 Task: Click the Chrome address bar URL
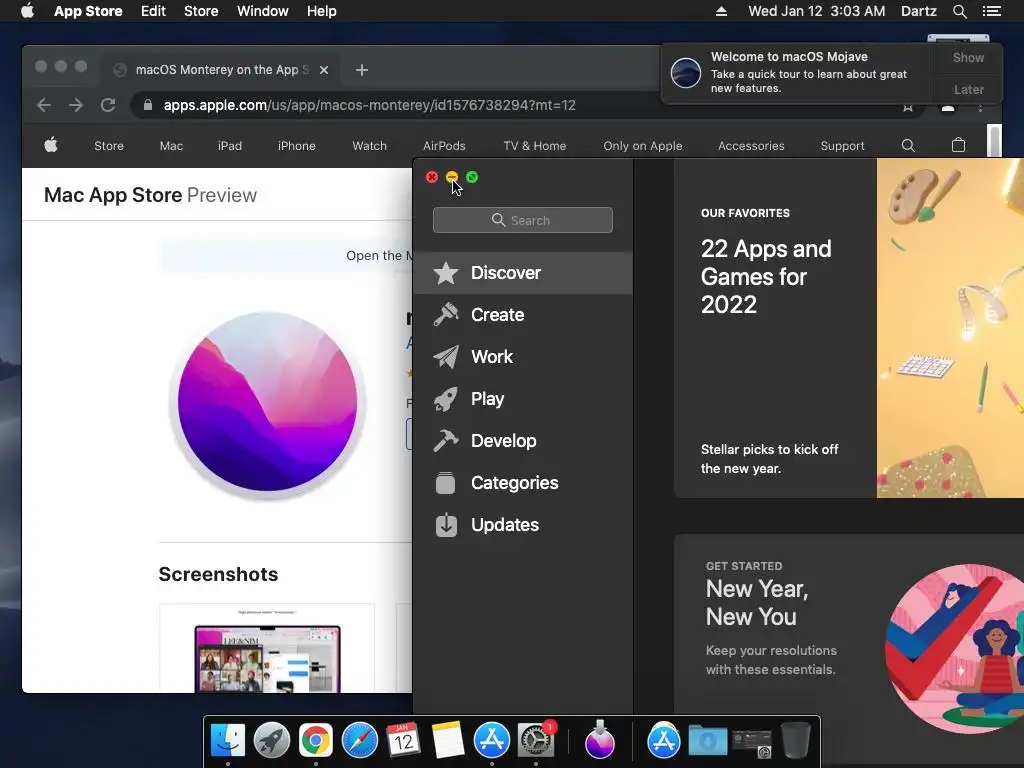(x=370, y=105)
